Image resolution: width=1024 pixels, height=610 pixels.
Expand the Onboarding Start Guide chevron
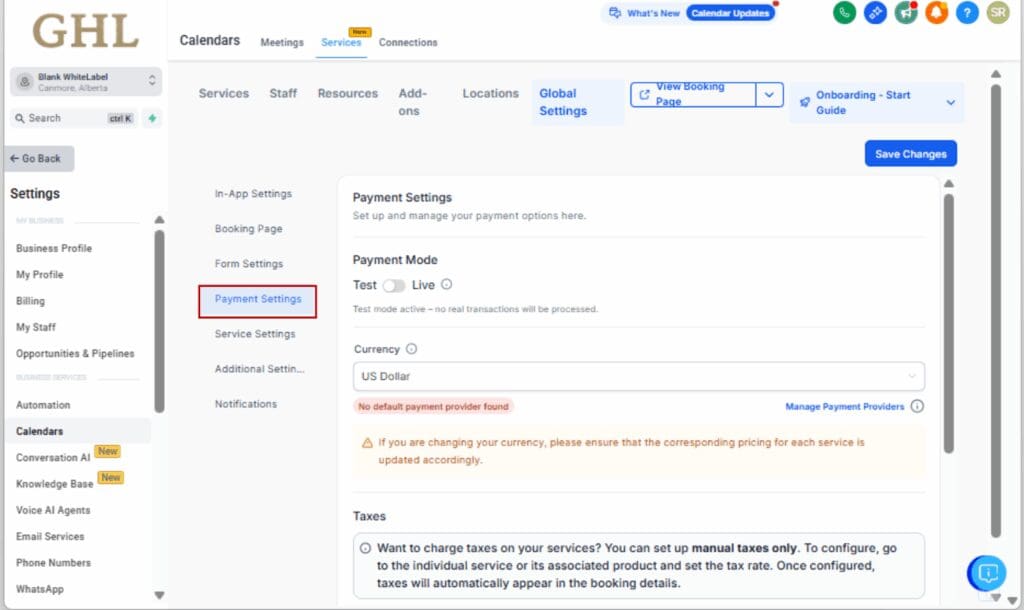pos(950,102)
